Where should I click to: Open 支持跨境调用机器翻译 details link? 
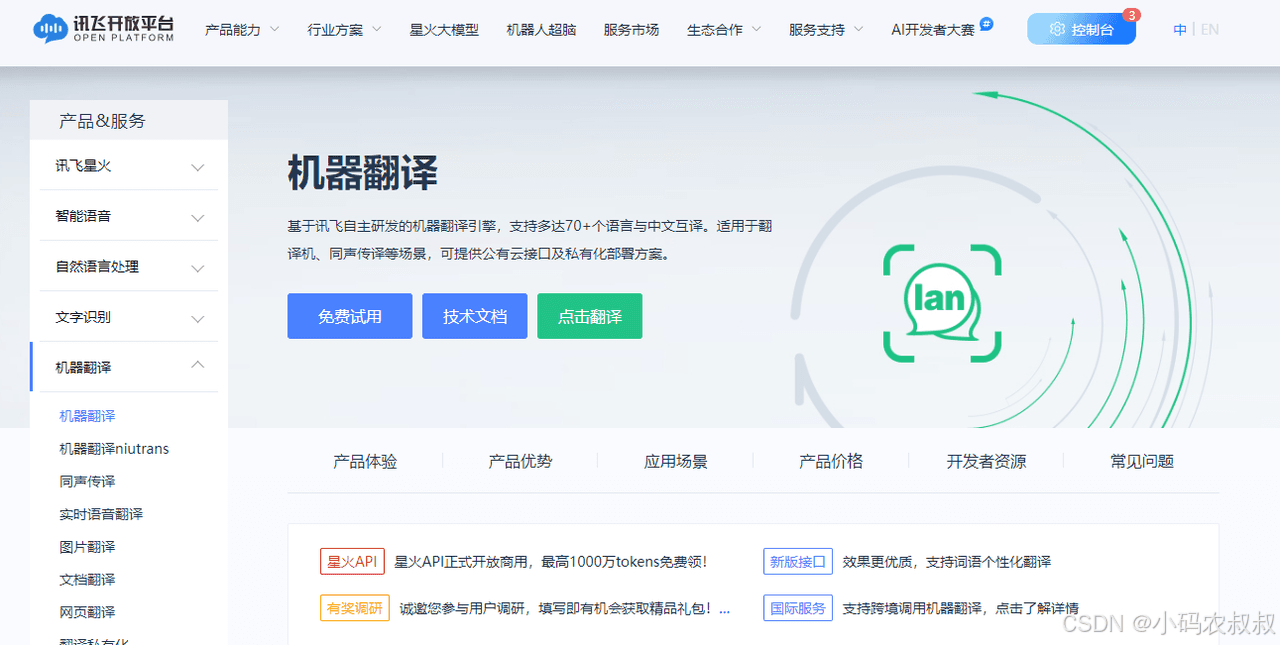(x=961, y=607)
